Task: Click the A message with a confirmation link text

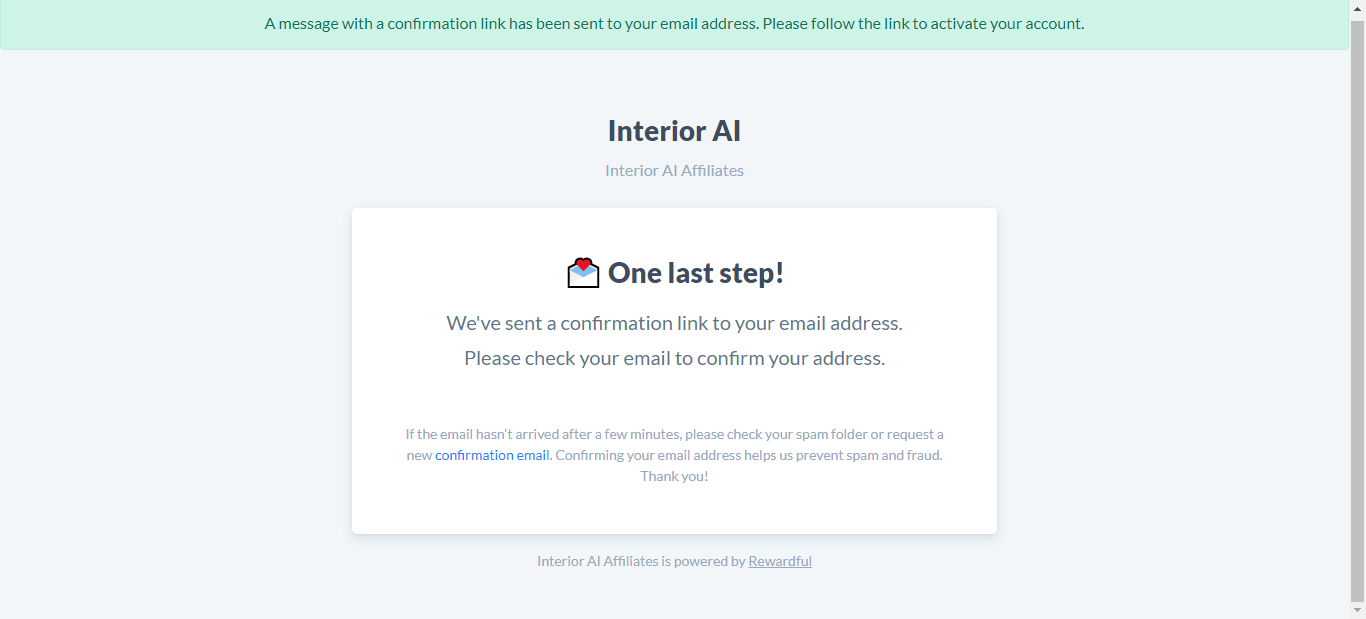Action: (x=510, y=24)
